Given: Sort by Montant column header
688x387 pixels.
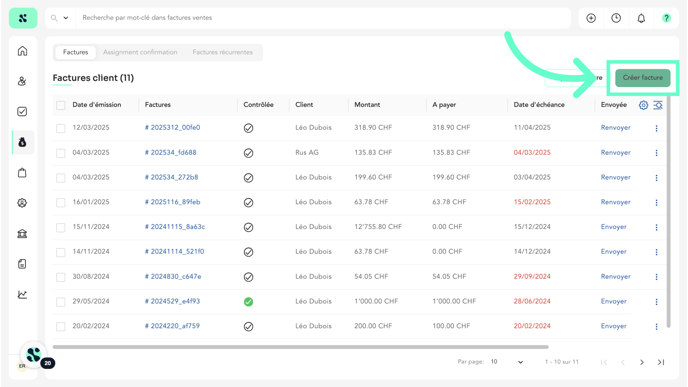Looking at the screenshot, I should click(x=367, y=105).
